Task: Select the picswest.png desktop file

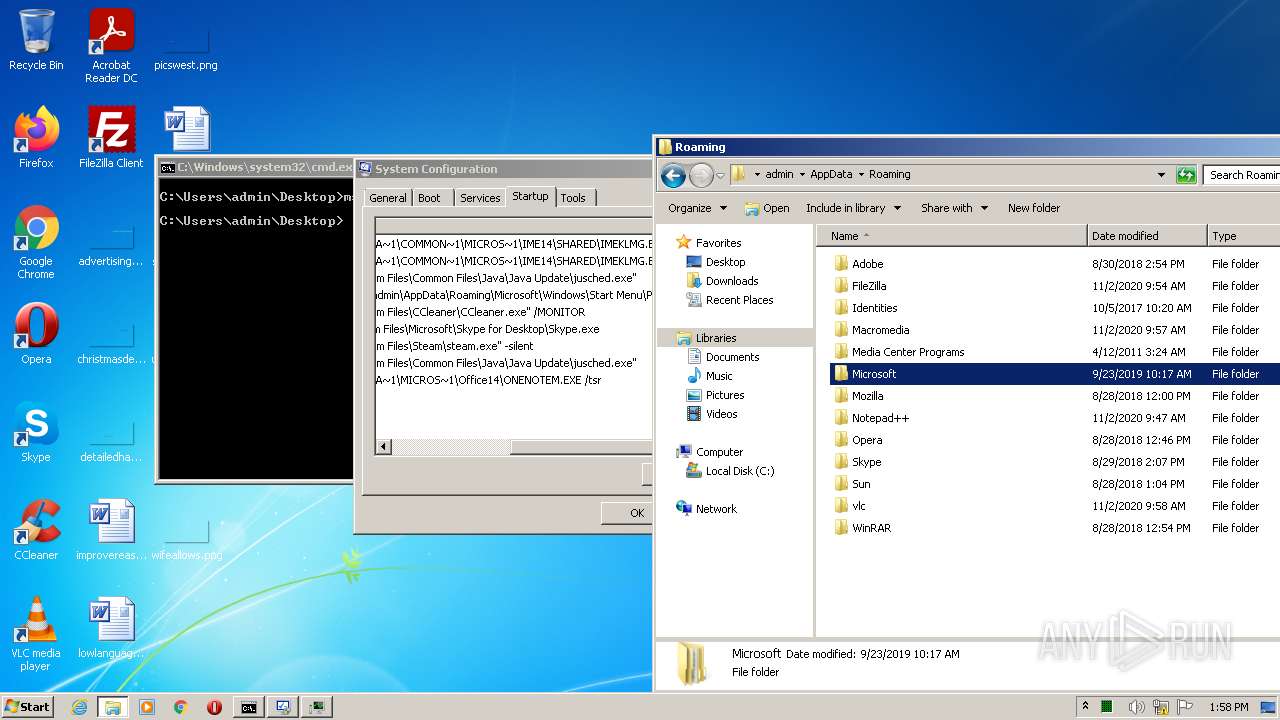Action: coord(186,46)
